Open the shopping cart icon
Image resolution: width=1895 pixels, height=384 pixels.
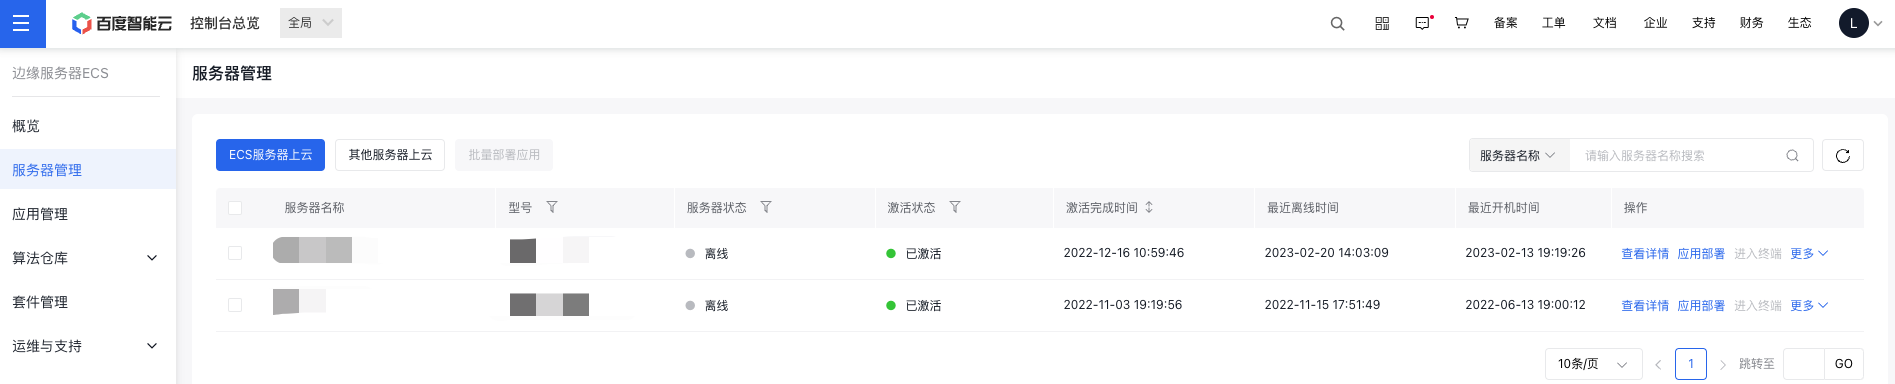click(1461, 23)
